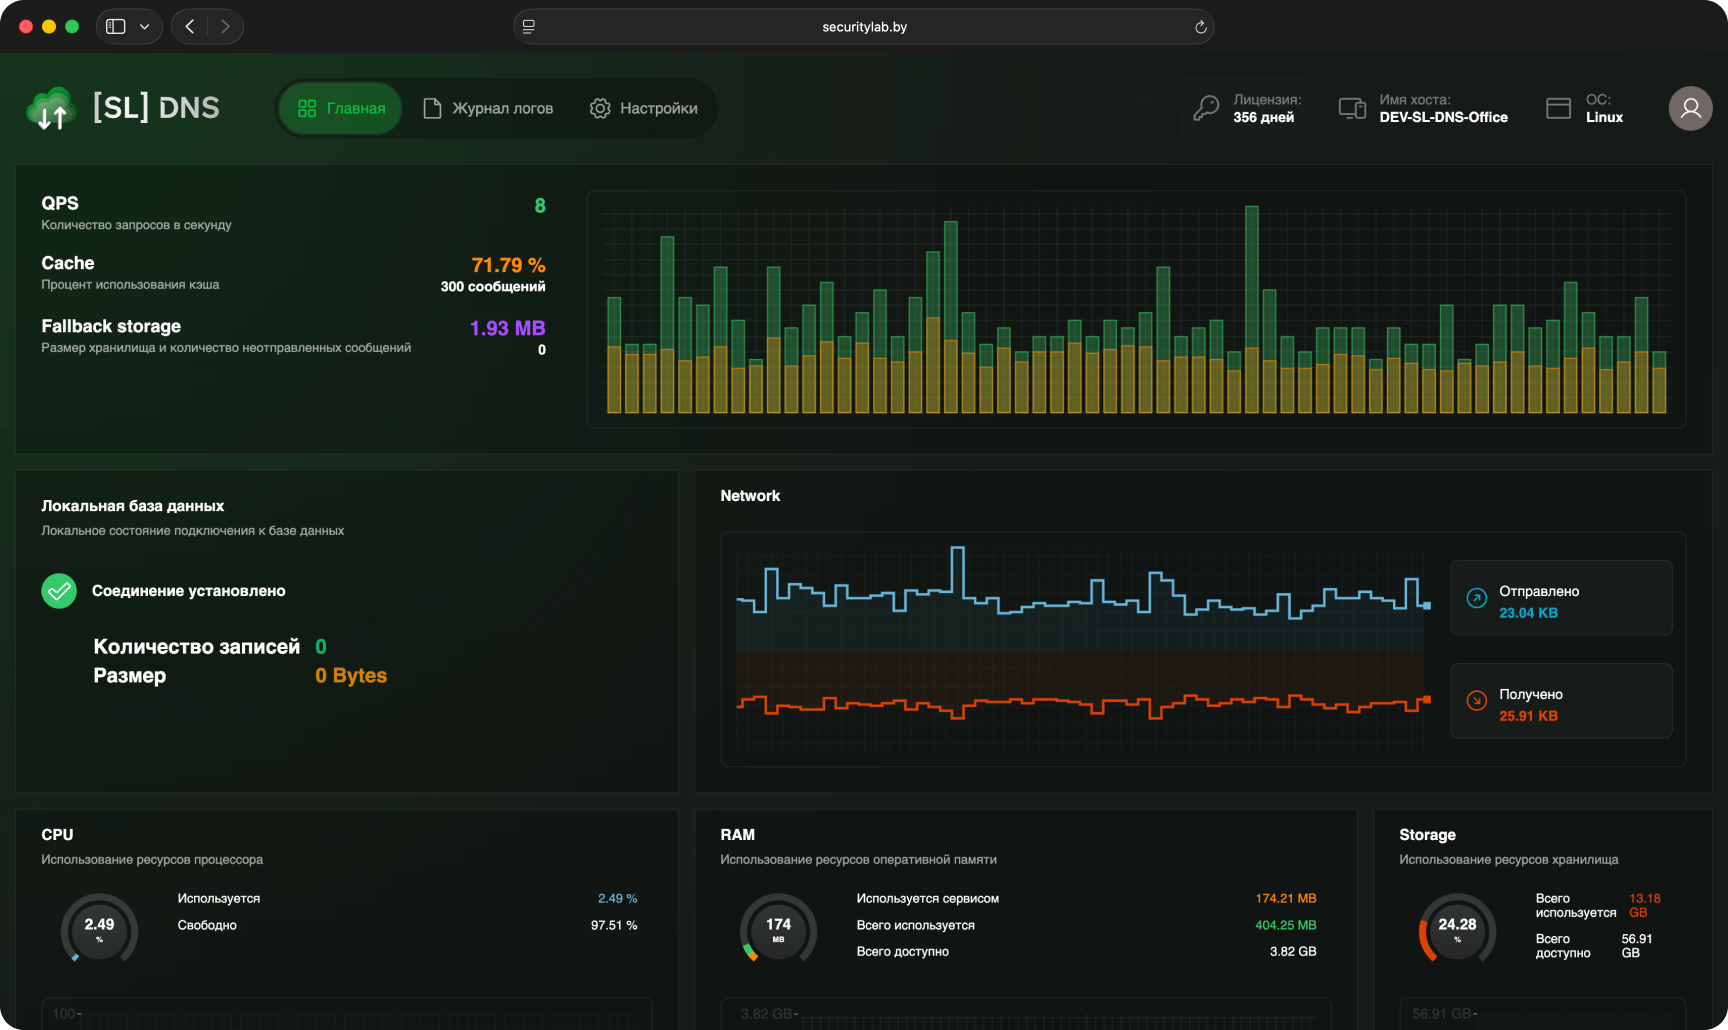Open the Настройки tab
This screenshot has height=1030, width=1728.
pos(644,108)
